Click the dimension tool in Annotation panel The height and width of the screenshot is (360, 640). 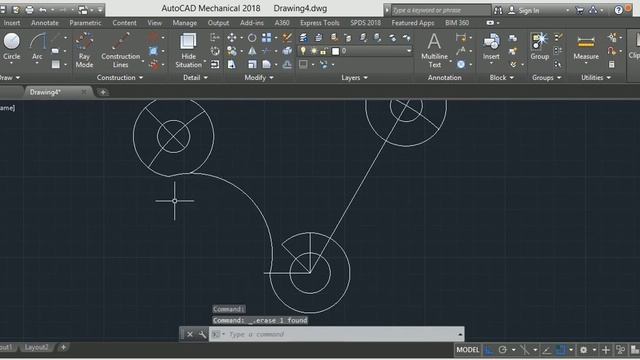461,38
